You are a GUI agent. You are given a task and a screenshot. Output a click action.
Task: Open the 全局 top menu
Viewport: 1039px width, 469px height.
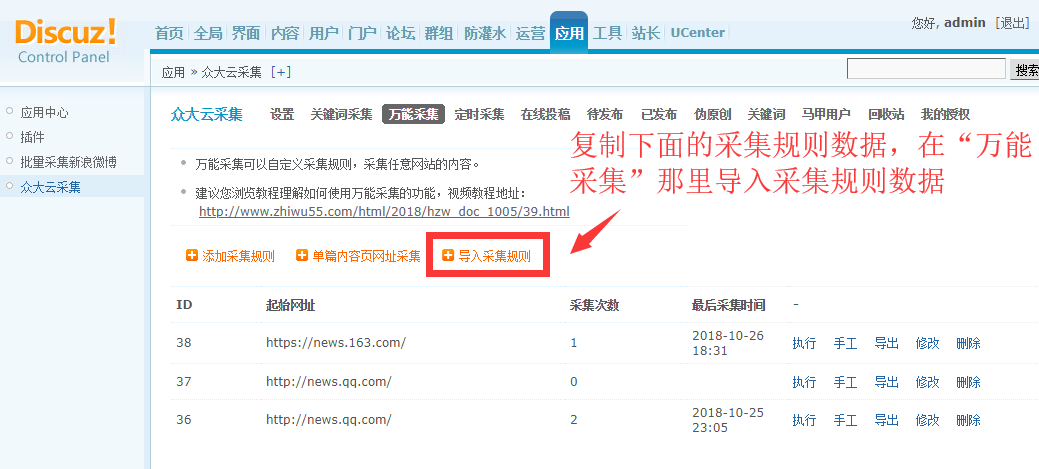point(207,33)
